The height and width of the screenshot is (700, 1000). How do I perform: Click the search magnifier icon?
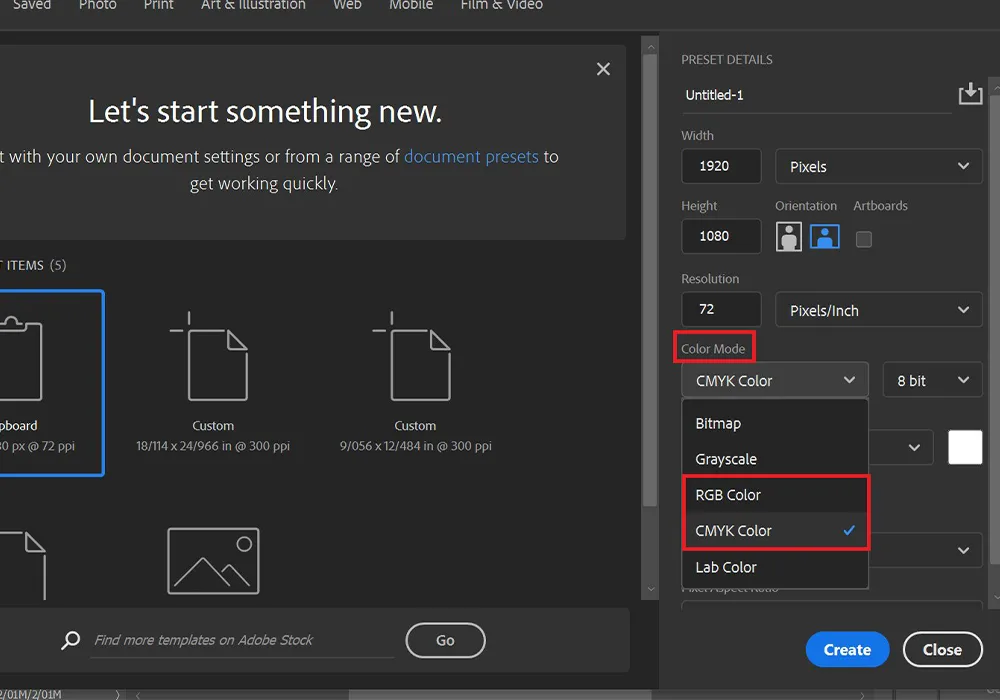point(70,640)
